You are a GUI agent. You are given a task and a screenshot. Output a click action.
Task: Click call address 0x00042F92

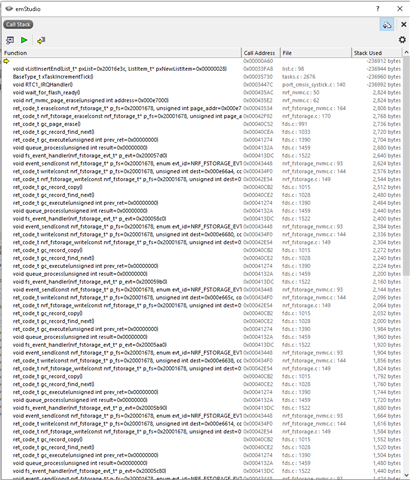pyautogui.click(x=258, y=116)
